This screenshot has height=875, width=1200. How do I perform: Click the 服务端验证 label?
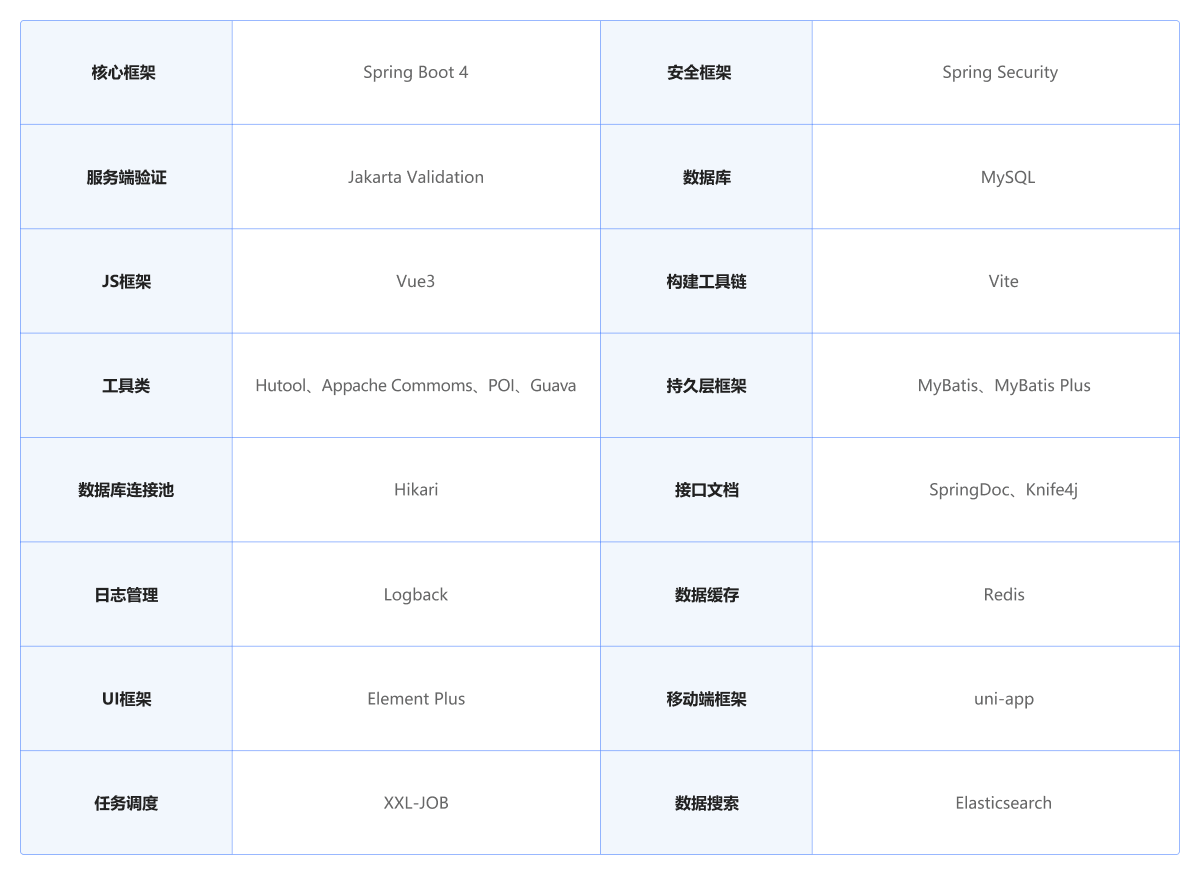(x=126, y=177)
